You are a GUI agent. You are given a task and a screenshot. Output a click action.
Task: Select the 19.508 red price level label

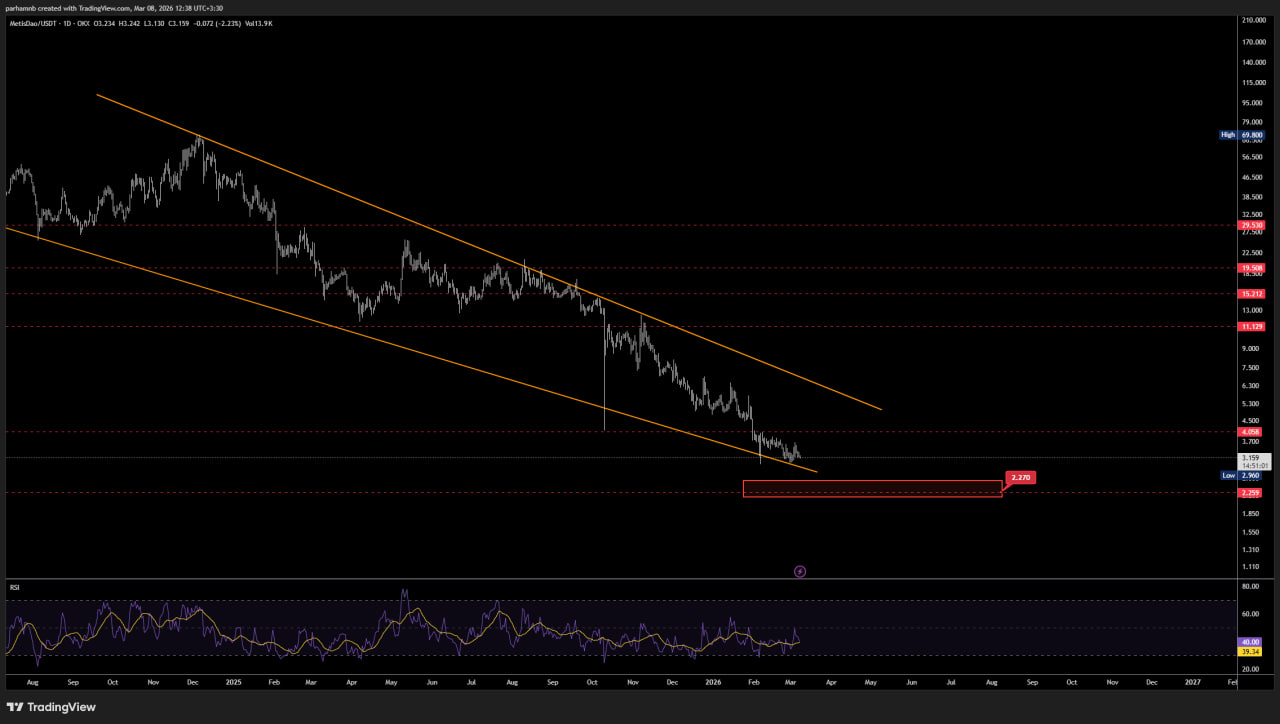pyautogui.click(x=1252, y=268)
